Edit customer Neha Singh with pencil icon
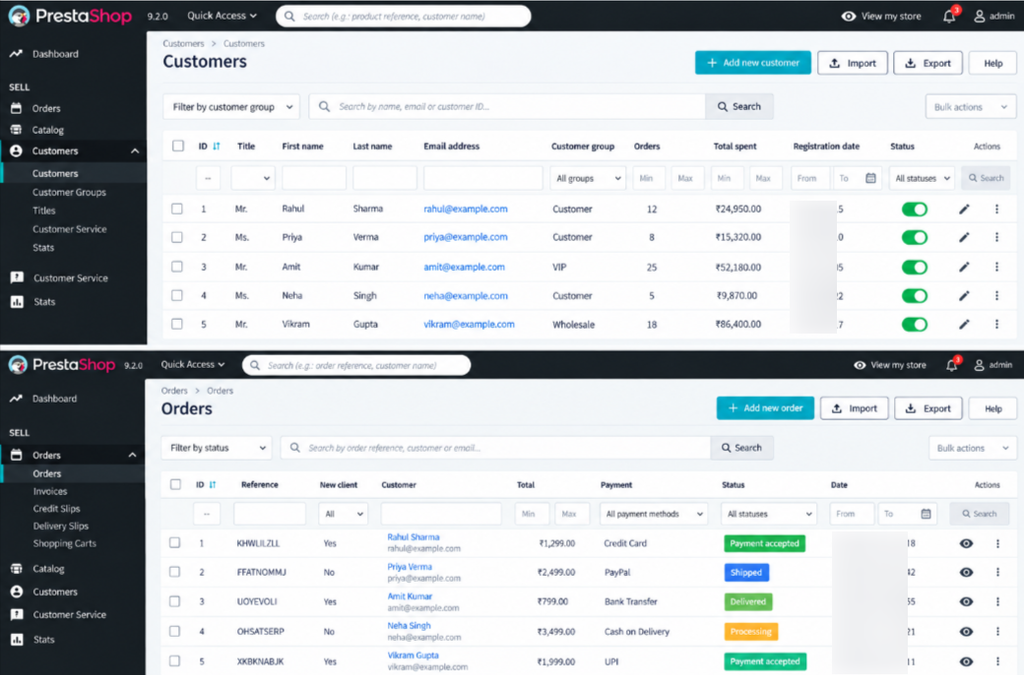Viewport: 1024px width, 675px height. (964, 295)
